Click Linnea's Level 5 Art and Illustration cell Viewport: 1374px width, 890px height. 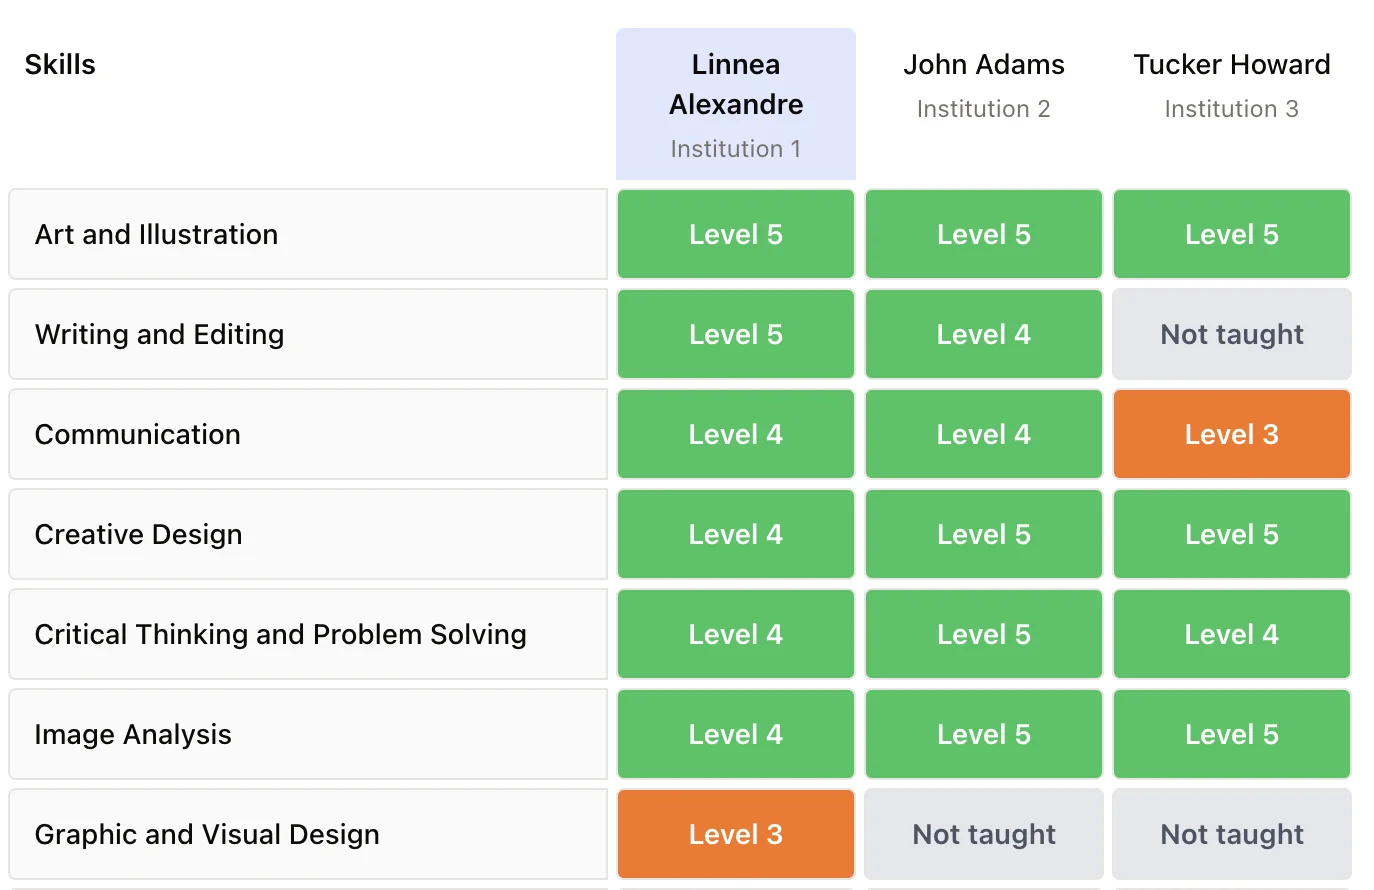(x=736, y=234)
